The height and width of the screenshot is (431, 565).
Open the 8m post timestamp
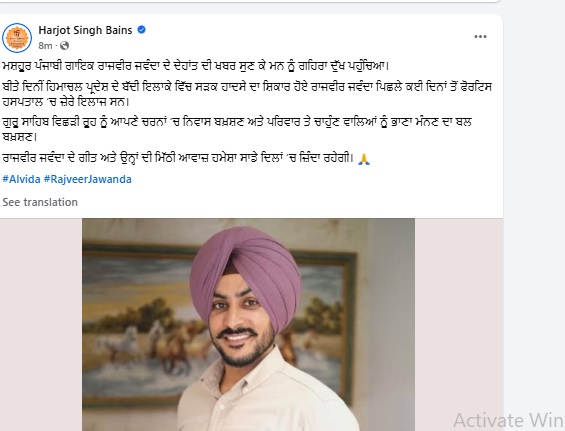coord(45,46)
